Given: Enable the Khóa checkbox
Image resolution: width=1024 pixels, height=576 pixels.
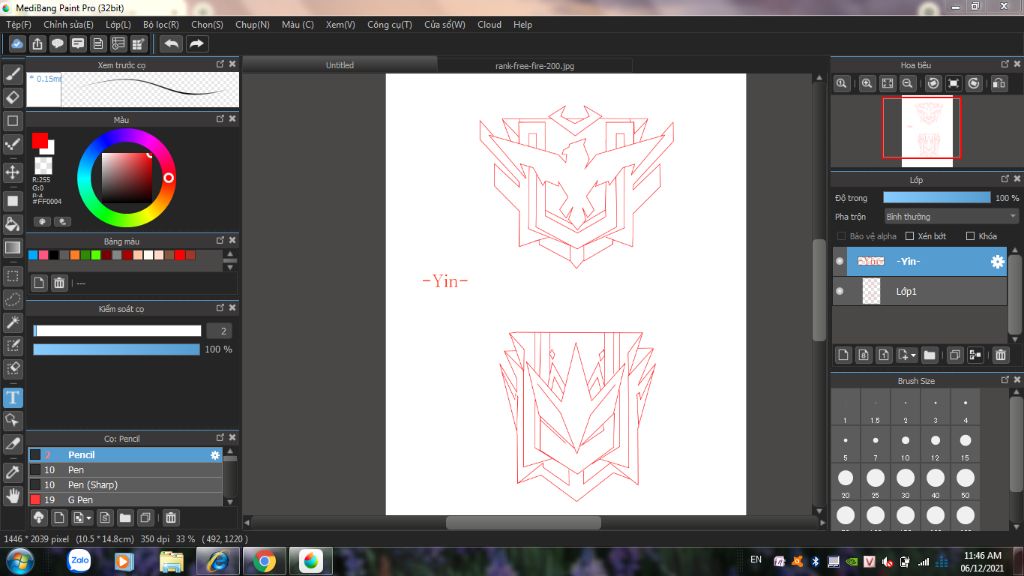Looking at the screenshot, I should (x=970, y=236).
